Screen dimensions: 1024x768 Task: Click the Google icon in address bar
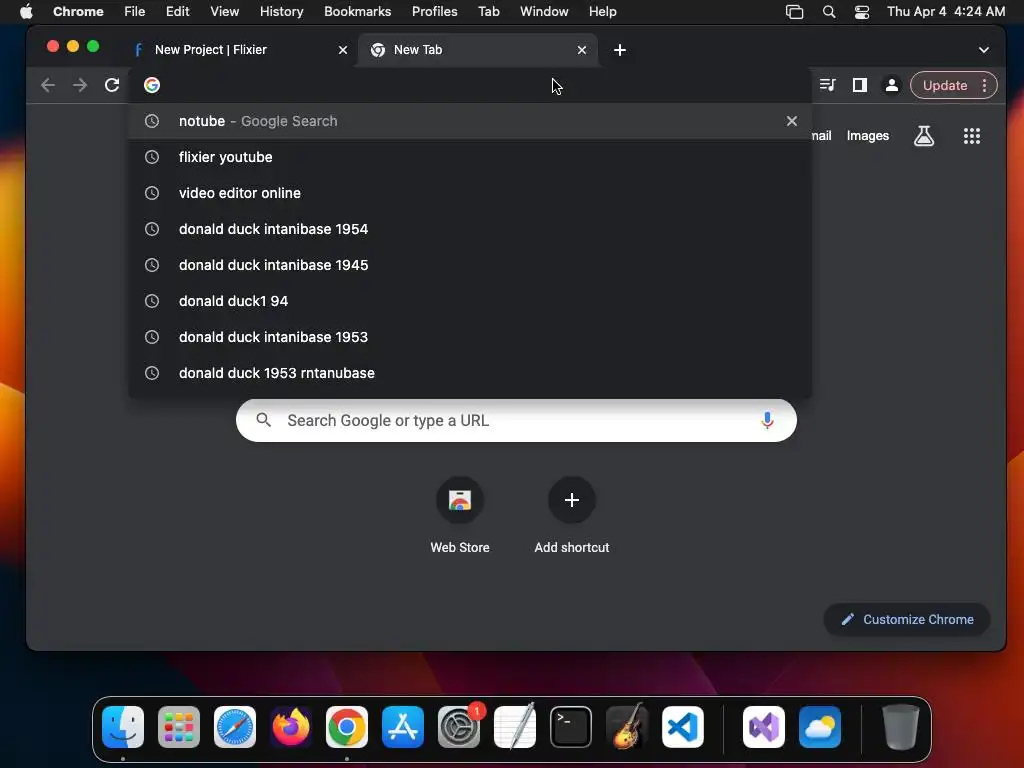152,86
